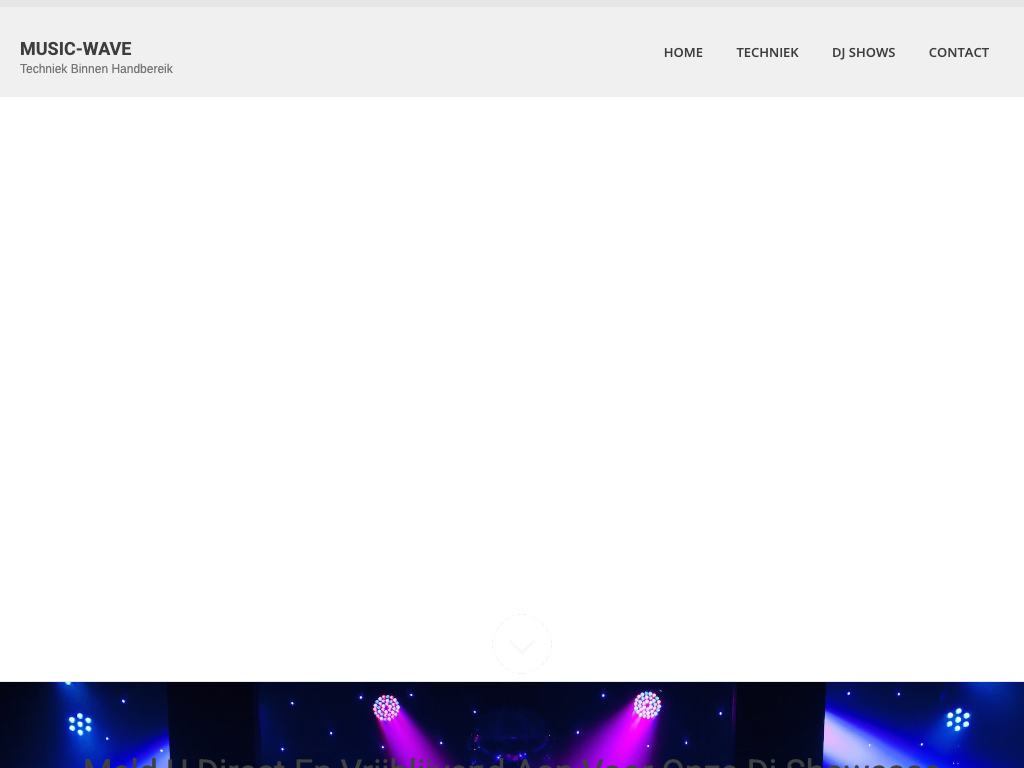Go to the TECHNIEK menu page
The height and width of the screenshot is (768, 1024).
[x=767, y=52]
